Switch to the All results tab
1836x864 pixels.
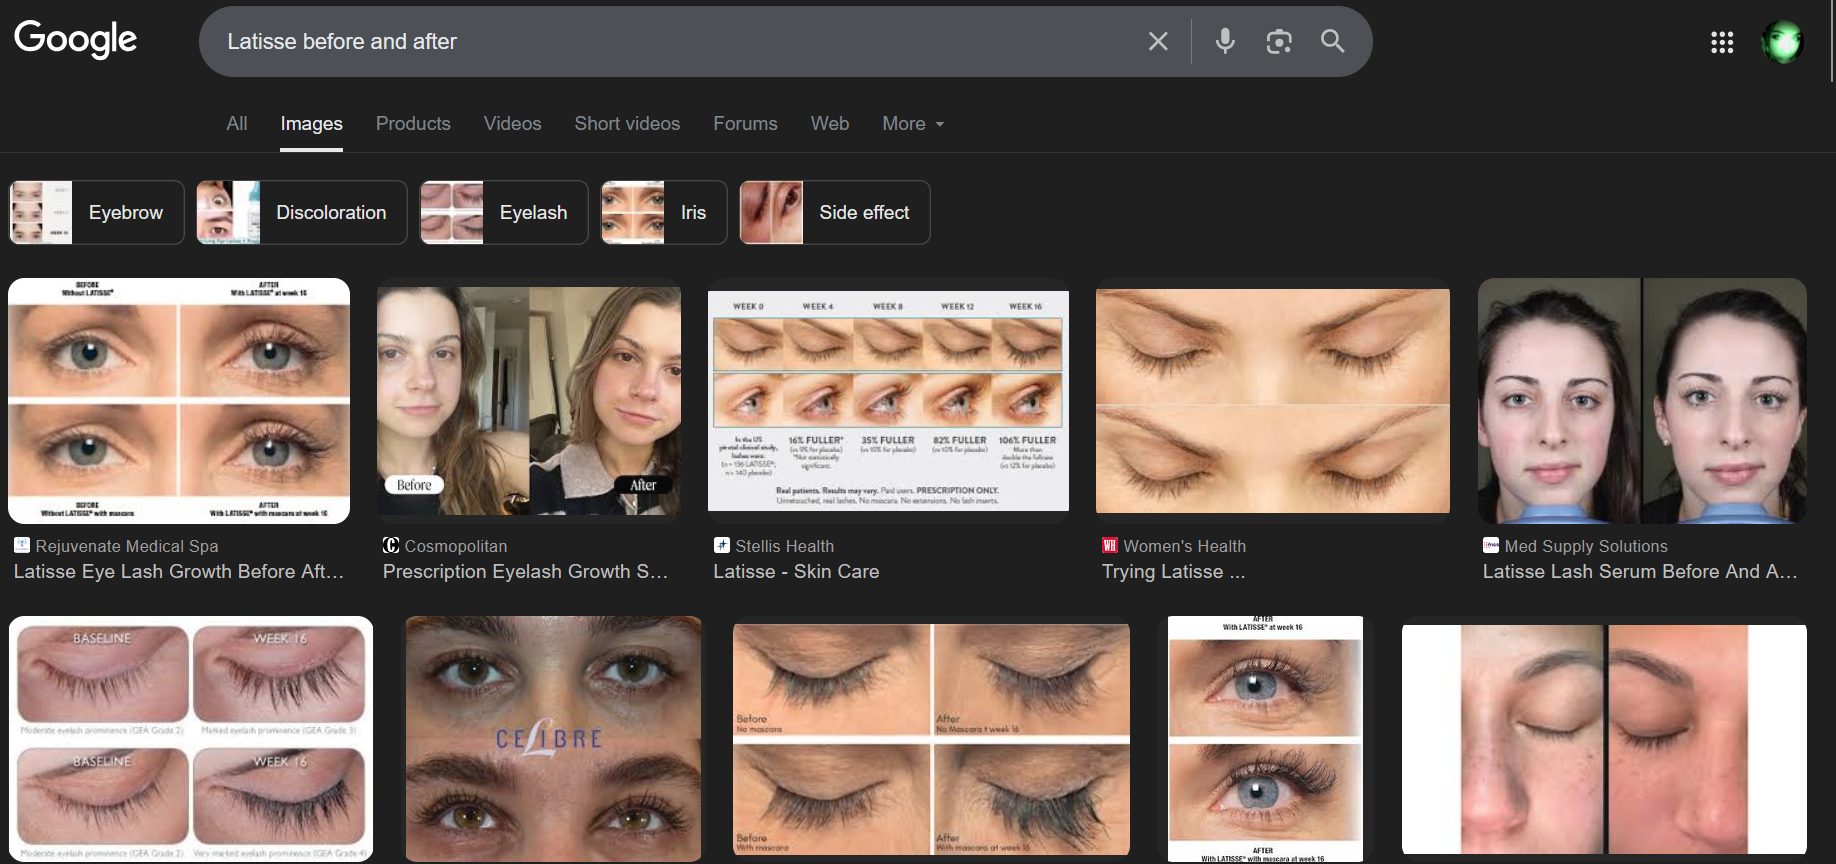[x=237, y=123]
